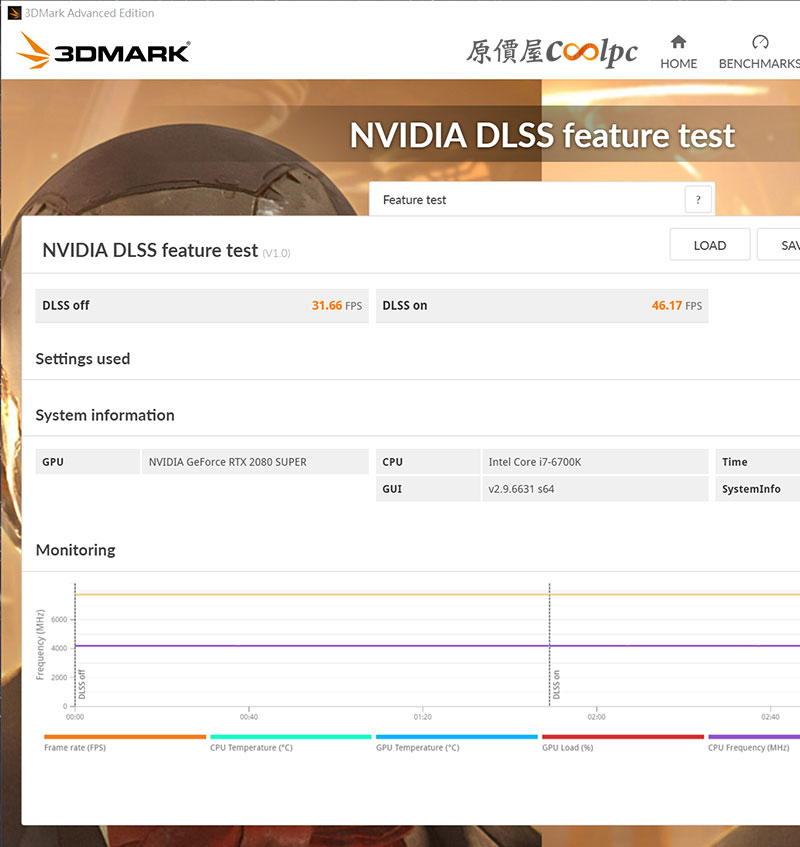This screenshot has width=800, height=847.
Task: Toggle GPU Temperature legend series
Action: point(456,743)
